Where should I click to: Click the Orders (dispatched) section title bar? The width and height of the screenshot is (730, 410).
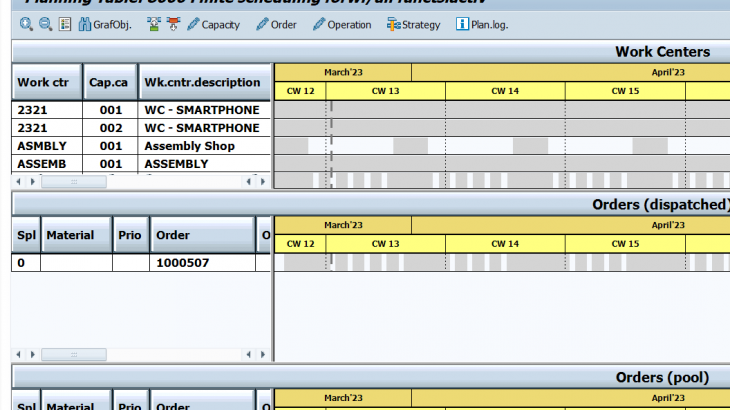click(371, 204)
